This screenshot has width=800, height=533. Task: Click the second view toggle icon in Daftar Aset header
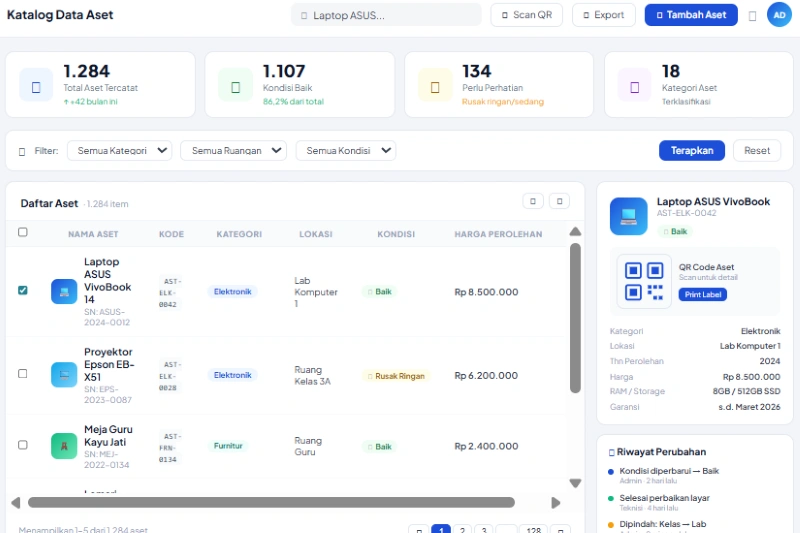tap(559, 201)
